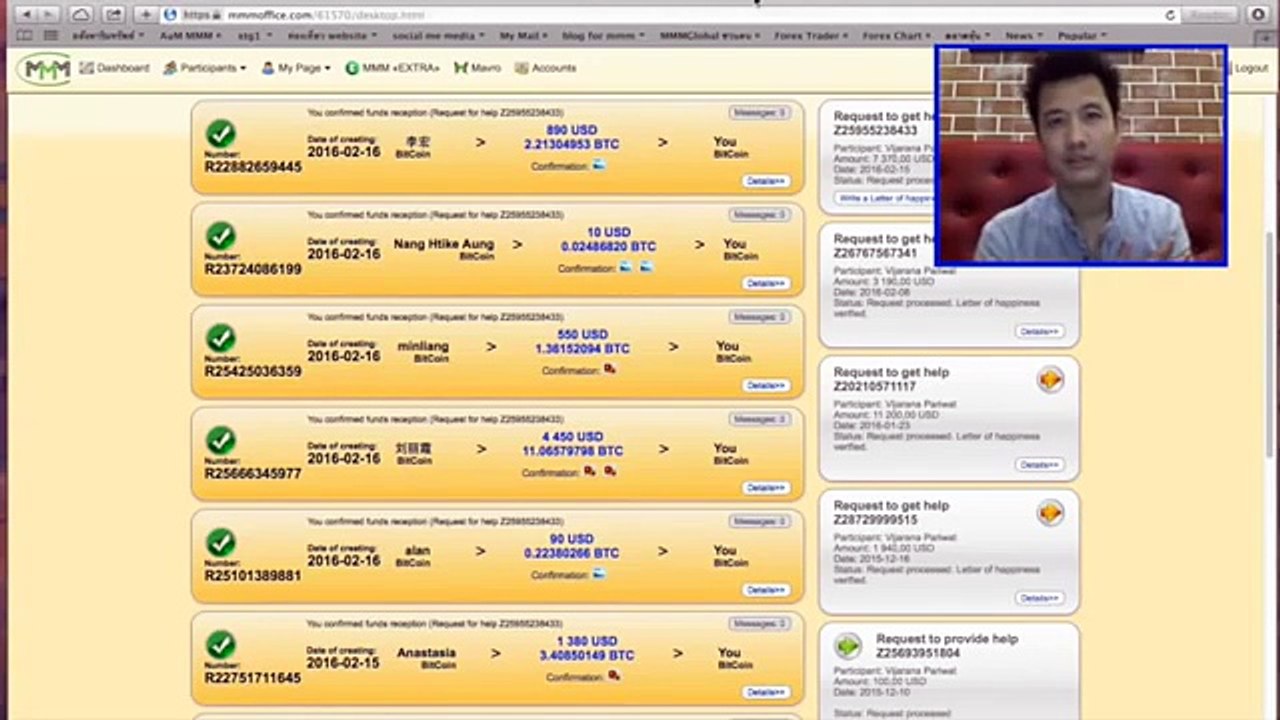Expand the My Page menu
The height and width of the screenshot is (720, 1280).
(296, 68)
